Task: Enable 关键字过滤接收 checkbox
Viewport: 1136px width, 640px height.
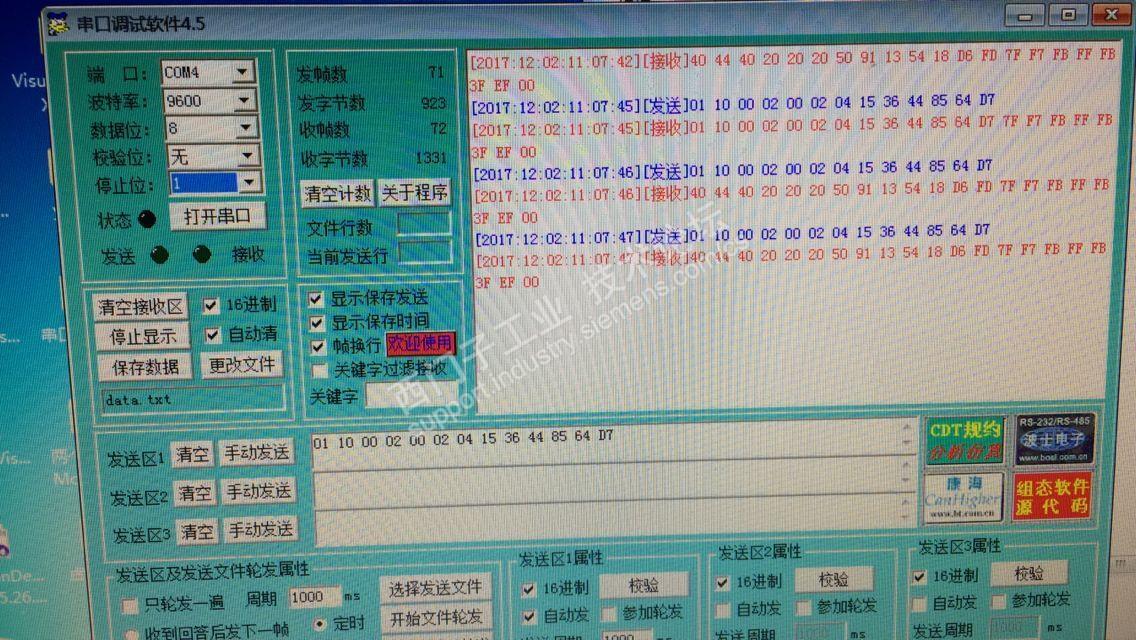Action: pyautogui.click(x=319, y=370)
